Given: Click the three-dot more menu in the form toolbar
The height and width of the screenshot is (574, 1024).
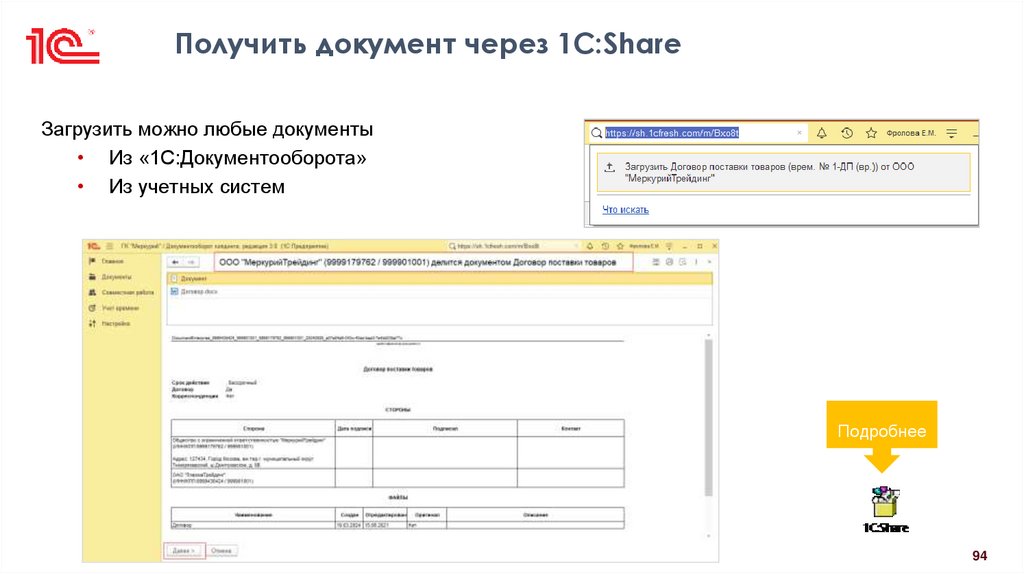Looking at the screenshot, I should (696, 262).
